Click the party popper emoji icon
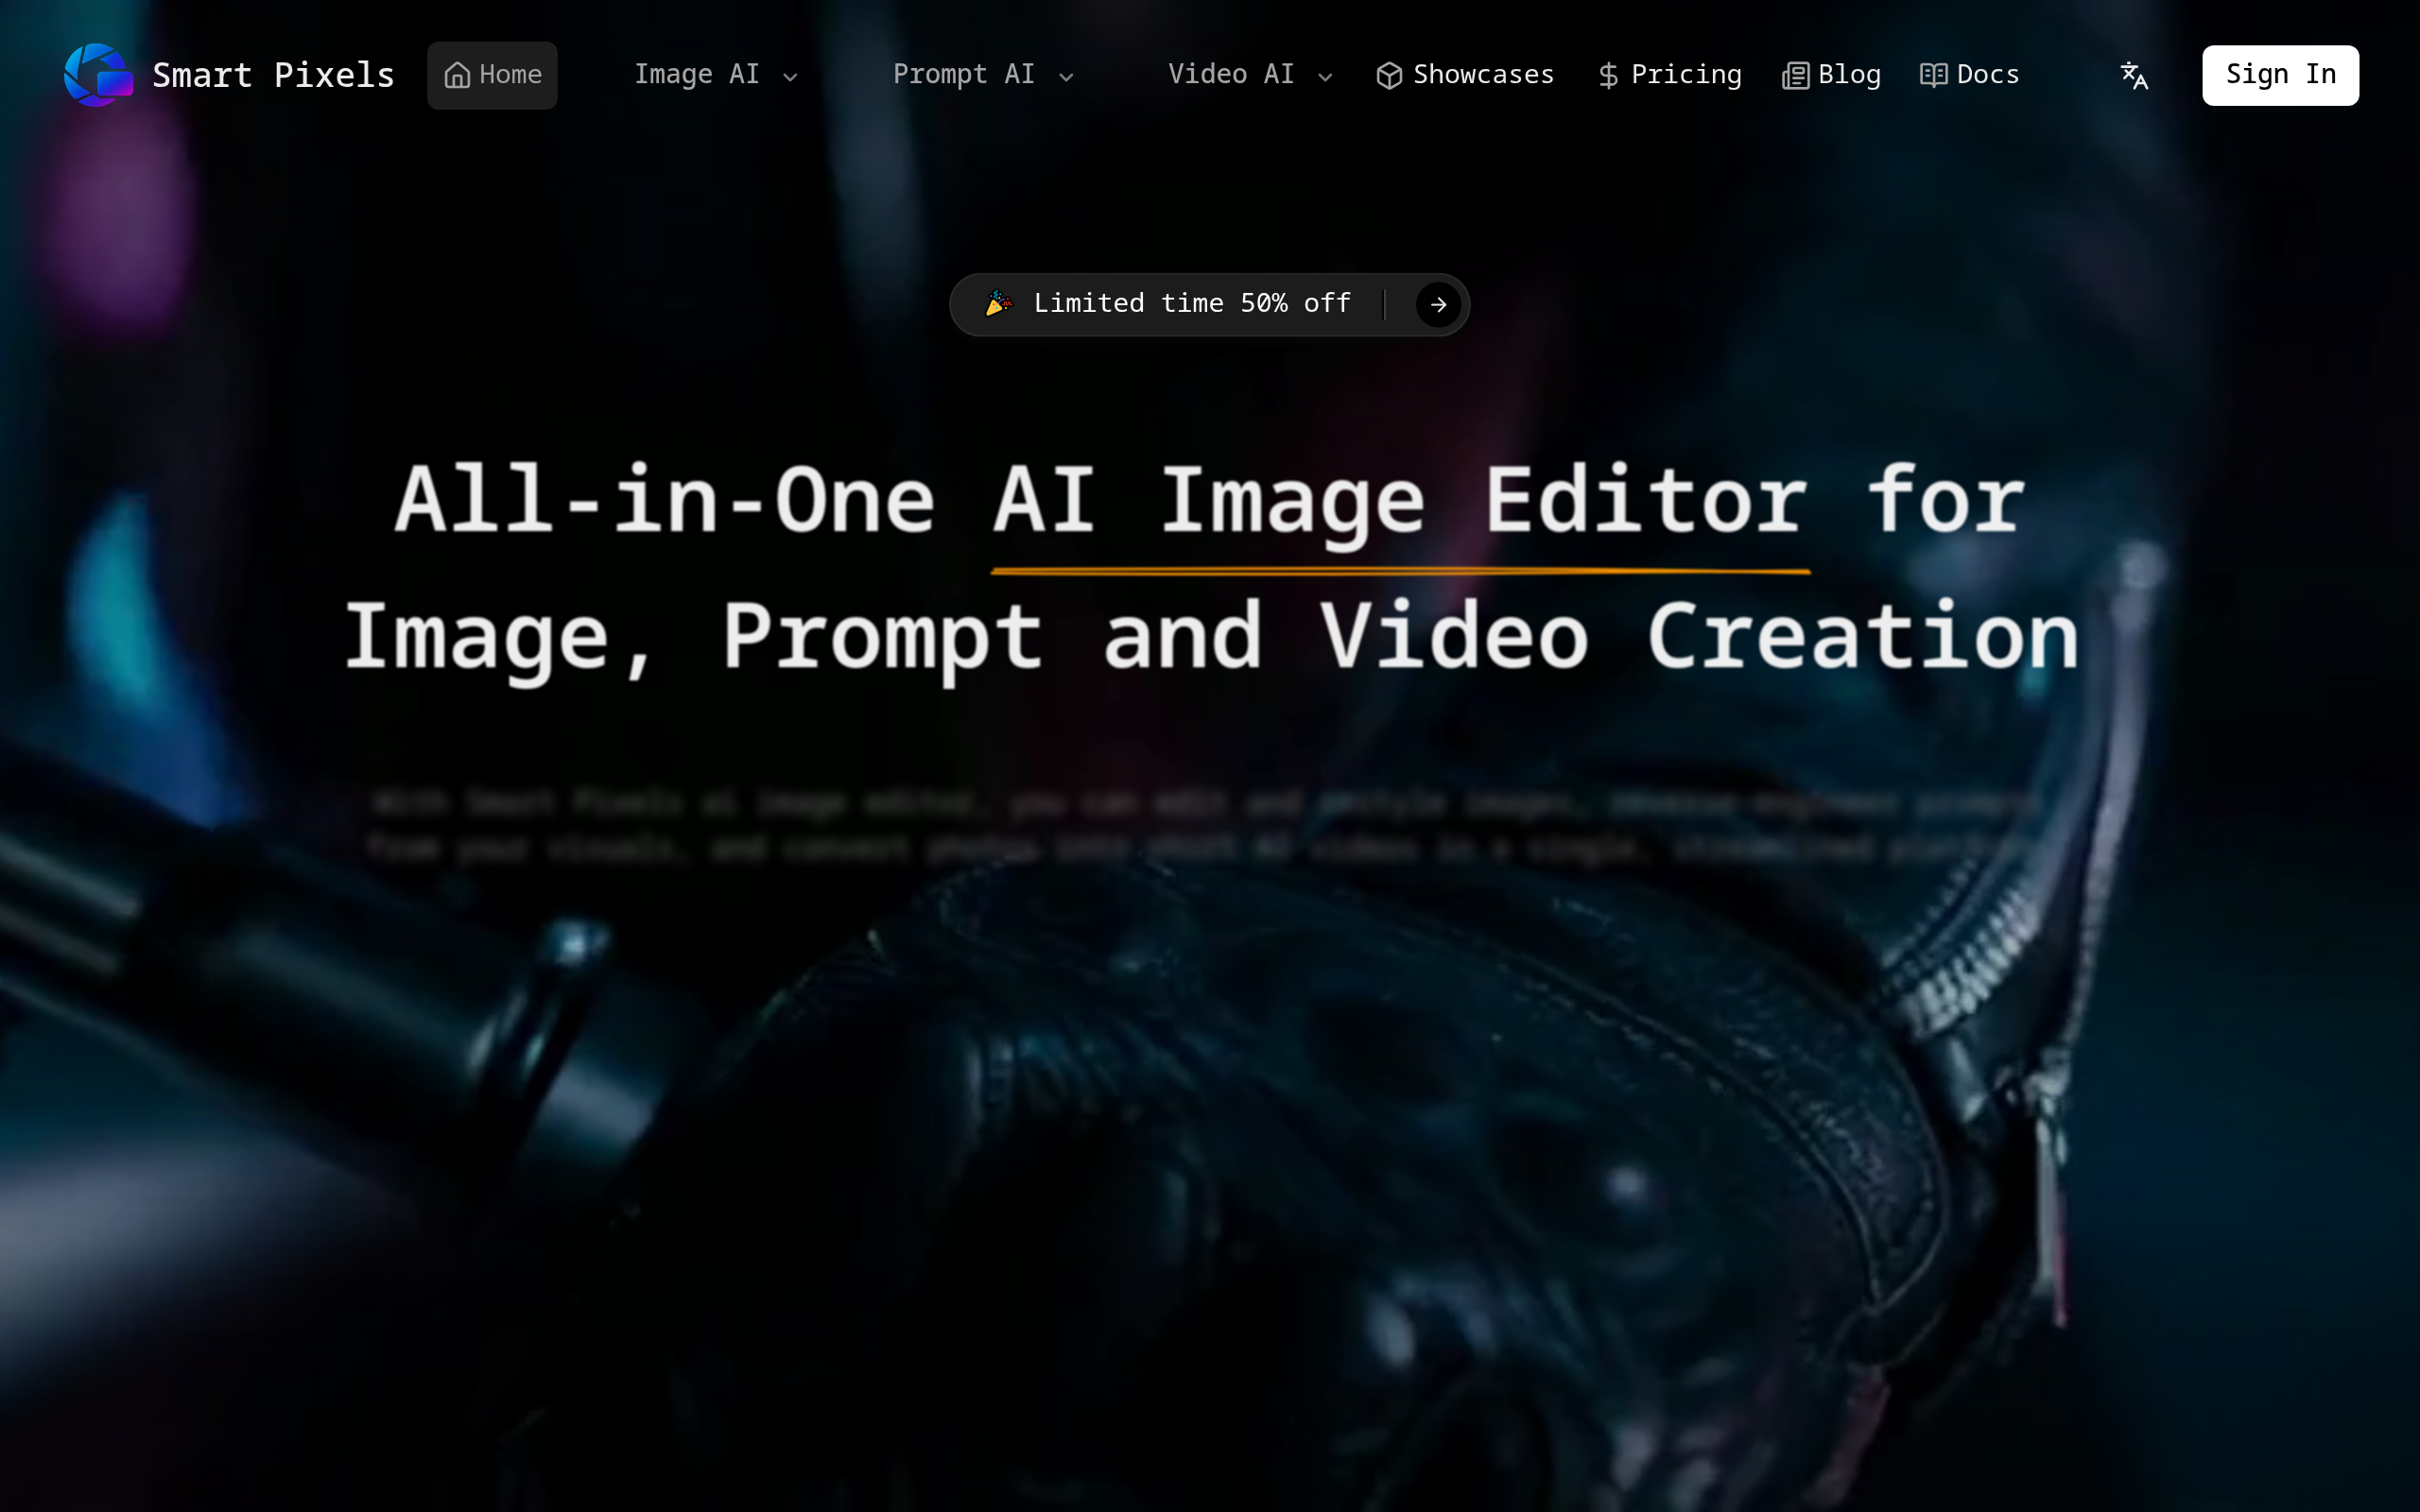Image resolution: width=2420 pixels, height=1512 pixels. pyautogui.click(x=998, y=303)
